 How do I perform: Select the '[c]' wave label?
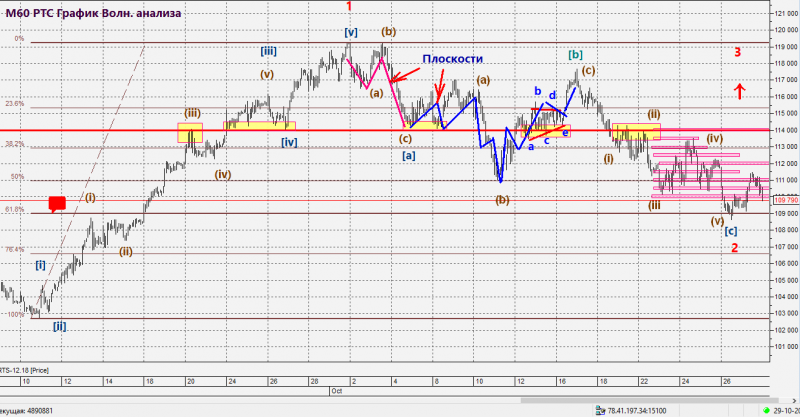(731, 231)
